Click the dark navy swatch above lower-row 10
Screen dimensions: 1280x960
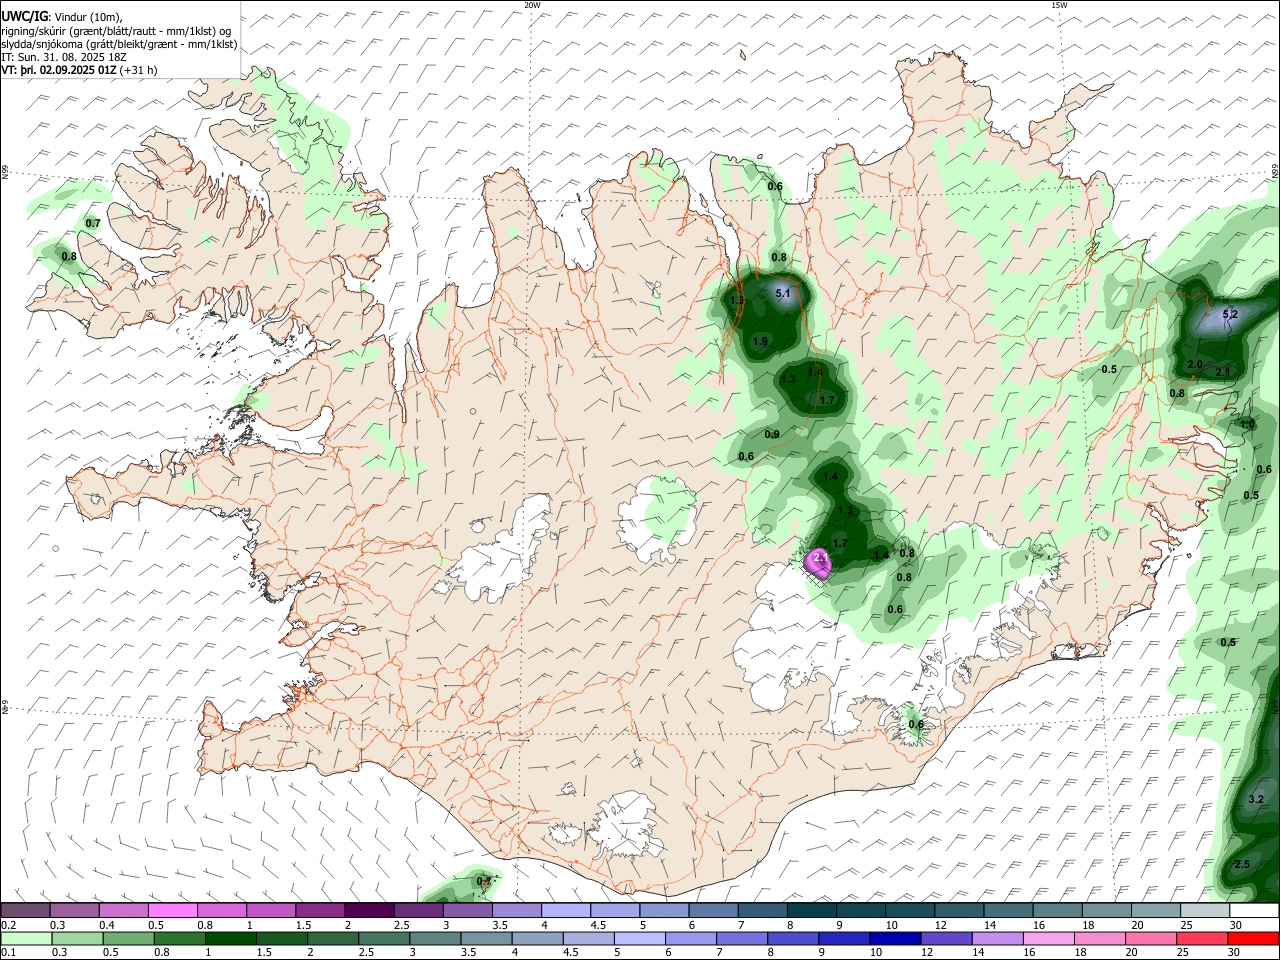(x=893, y=938)
